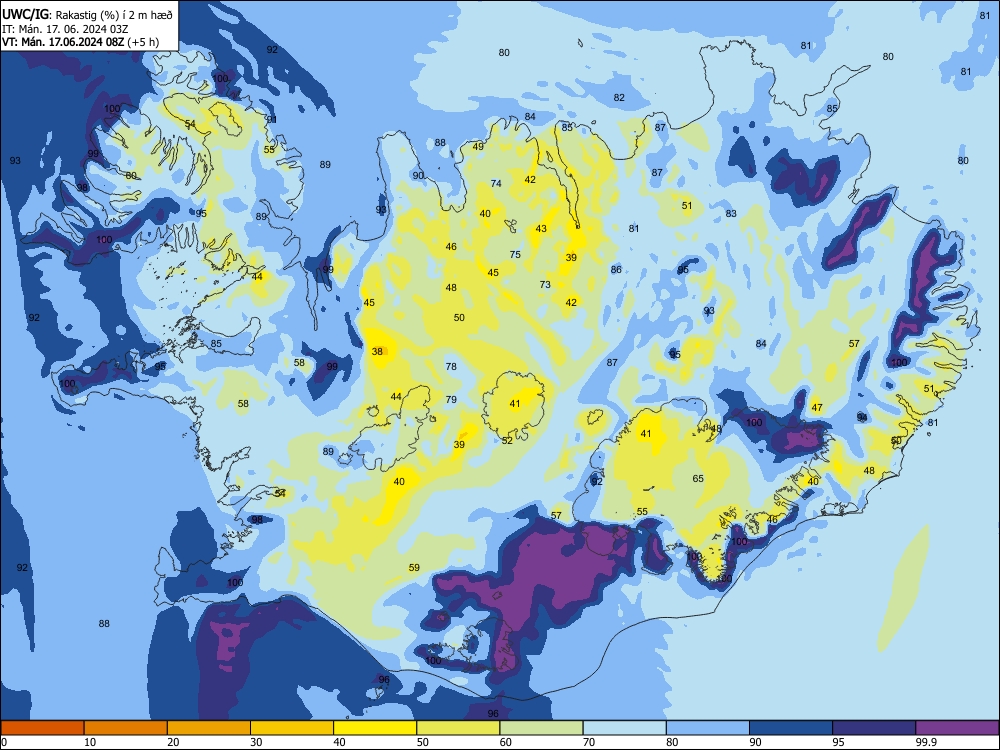1000x750 pixels.
Task: Click the pale yellow 50–60 legend swatch
Action: tap(458, 728)
